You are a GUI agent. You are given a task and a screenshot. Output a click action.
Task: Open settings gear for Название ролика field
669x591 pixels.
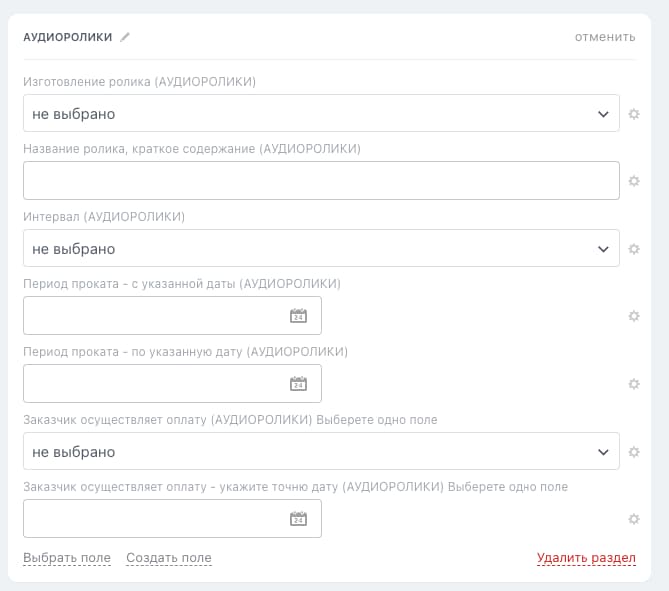click(x=633, y=181)
